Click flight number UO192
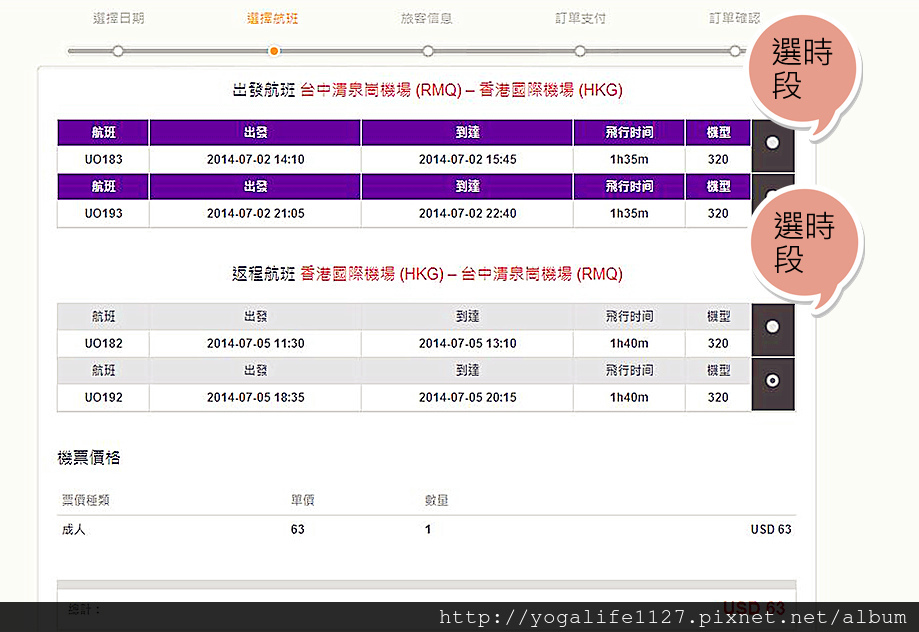The width and height of the screenshot is (919, 632). pos(104,397)
